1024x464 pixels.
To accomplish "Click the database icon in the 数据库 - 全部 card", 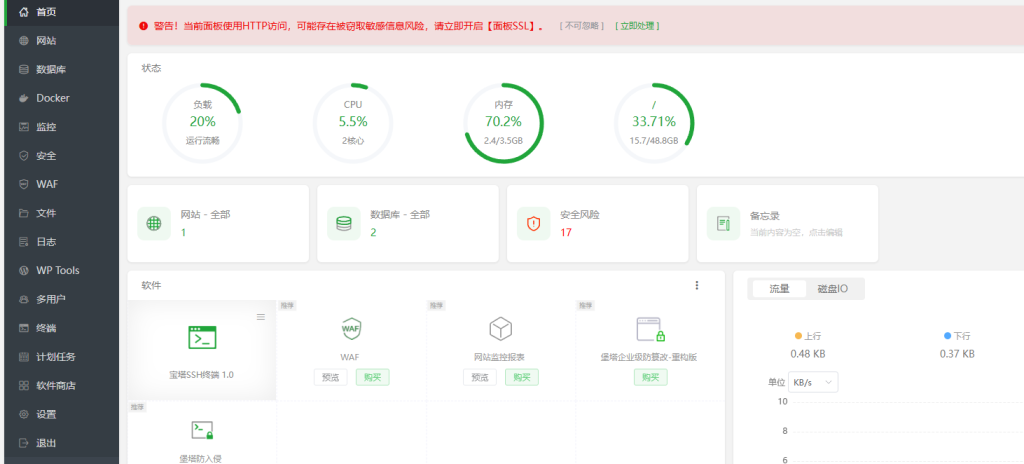I will (x=344, y=224).
